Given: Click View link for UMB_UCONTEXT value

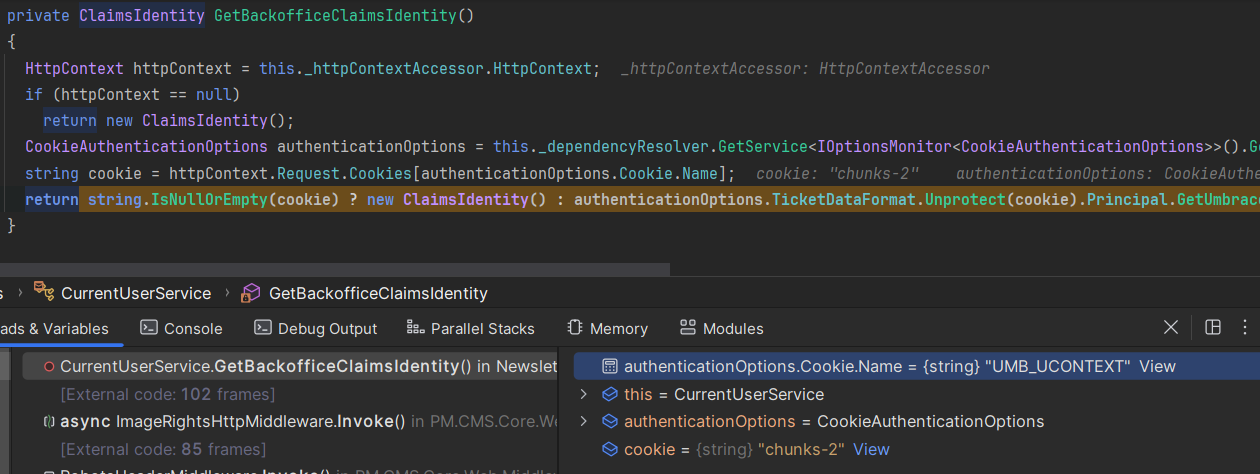Looking at the screenshot, I should pyautogui.click(x=1157, y=367).
